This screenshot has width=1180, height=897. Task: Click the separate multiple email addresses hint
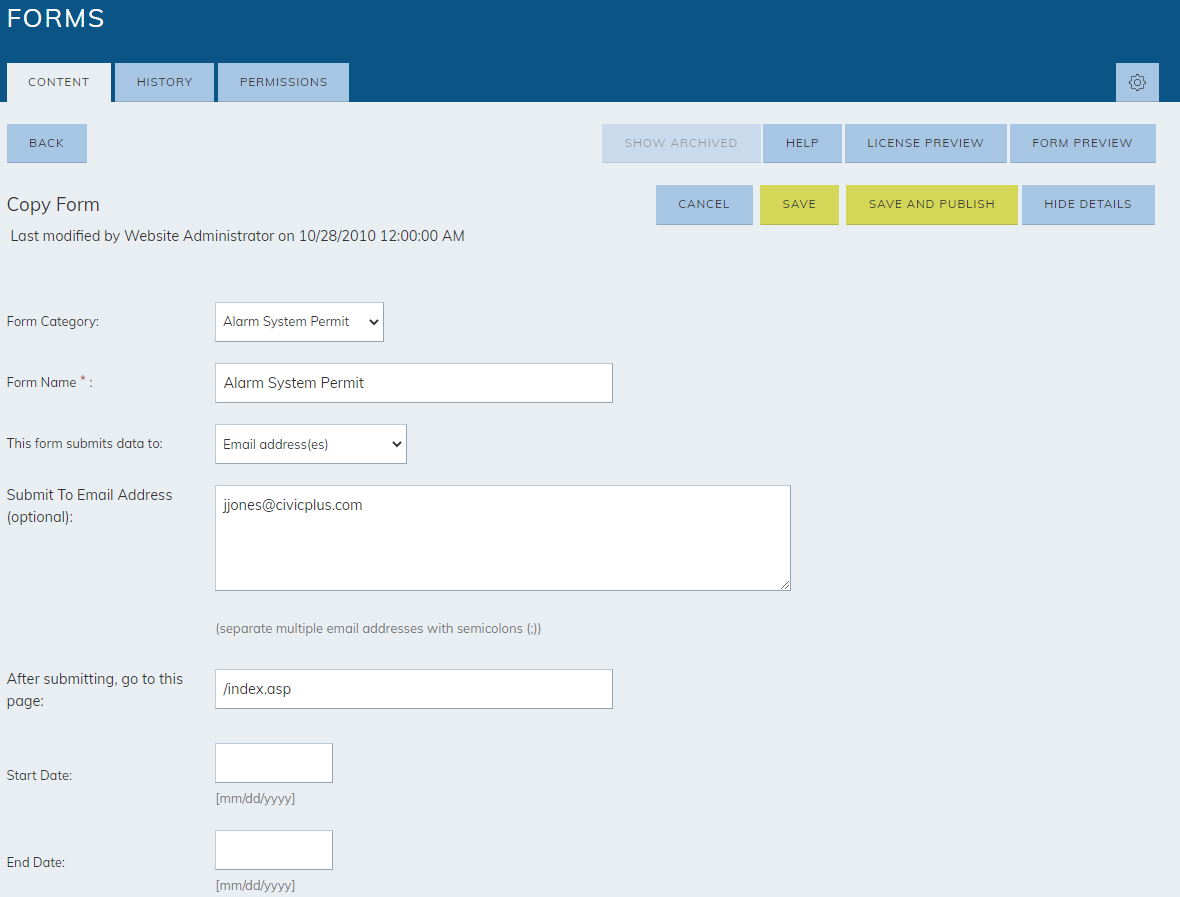click(x=378, y=628)
